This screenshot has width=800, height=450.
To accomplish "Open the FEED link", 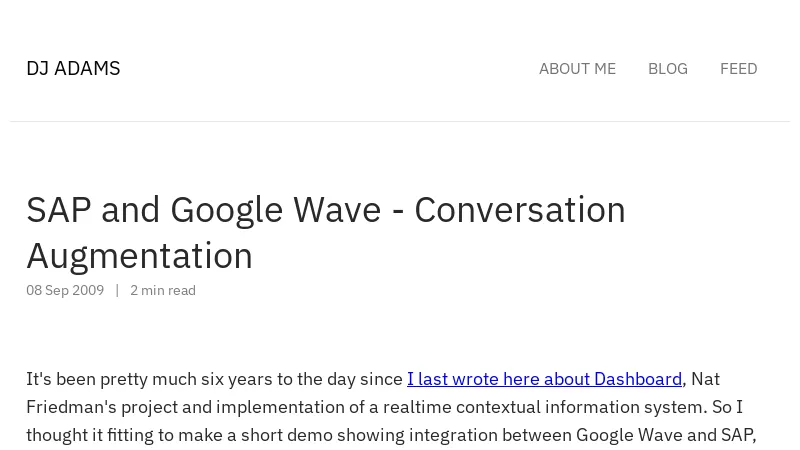I will click(x=738, y=68).
